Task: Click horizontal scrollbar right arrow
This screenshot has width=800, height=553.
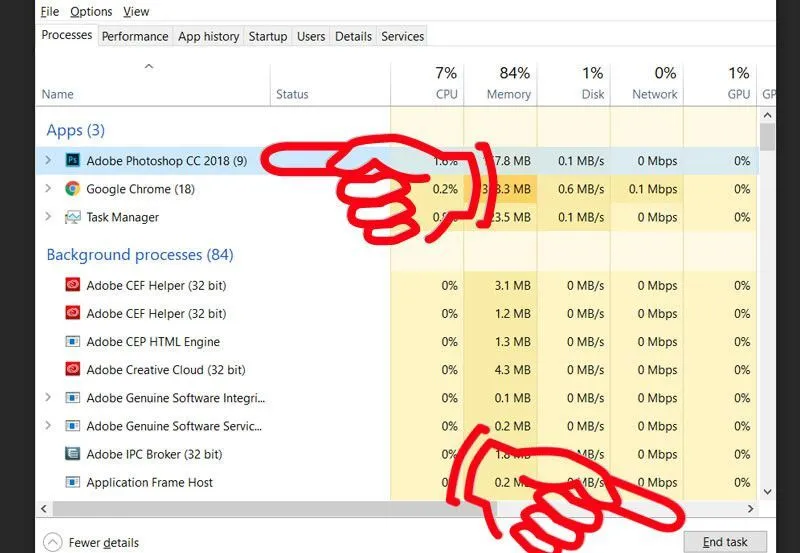Action: 751,509
